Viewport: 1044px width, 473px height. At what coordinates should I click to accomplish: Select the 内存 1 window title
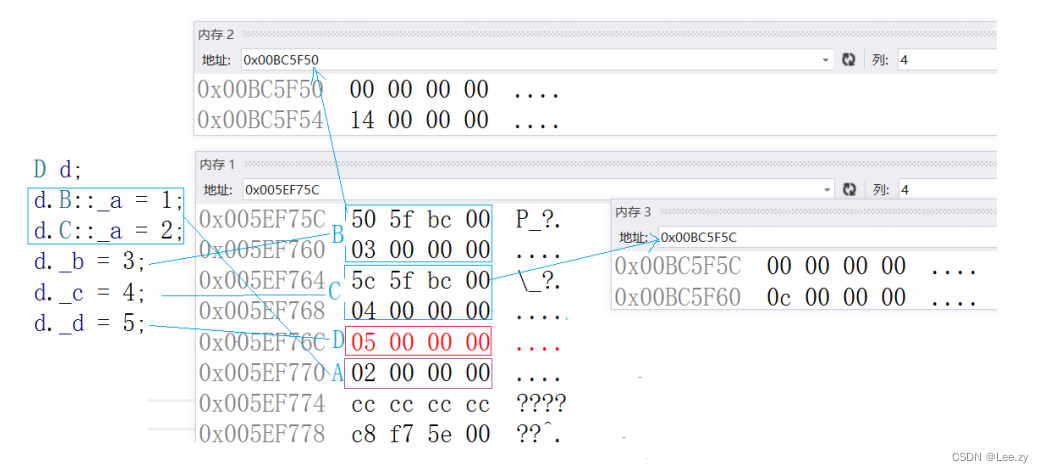pyautogui.click(x=217, y=164)
